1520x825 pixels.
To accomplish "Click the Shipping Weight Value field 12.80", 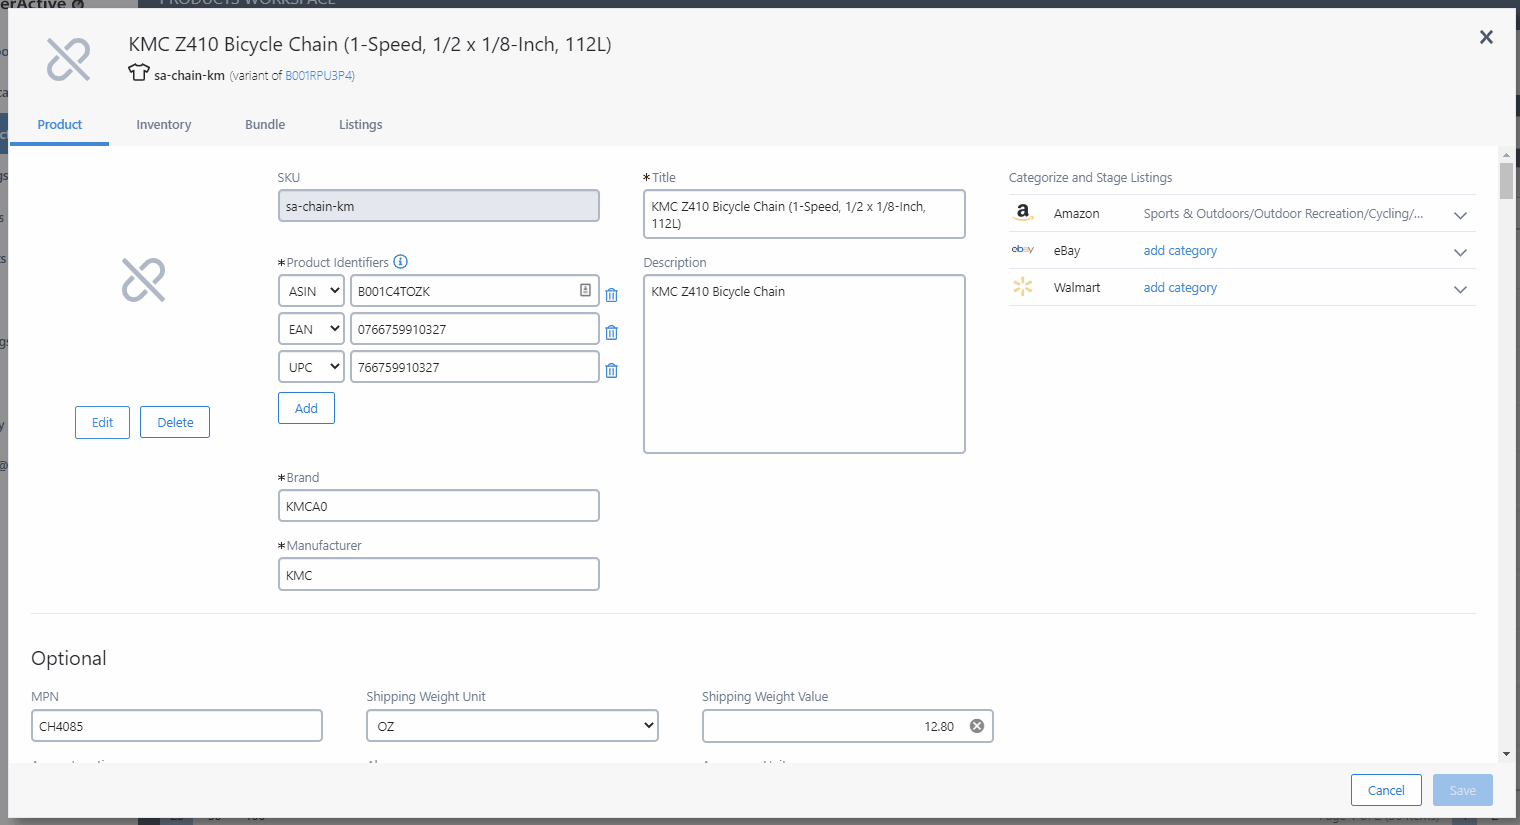I will pyautogui.click(x=848, y=726).
